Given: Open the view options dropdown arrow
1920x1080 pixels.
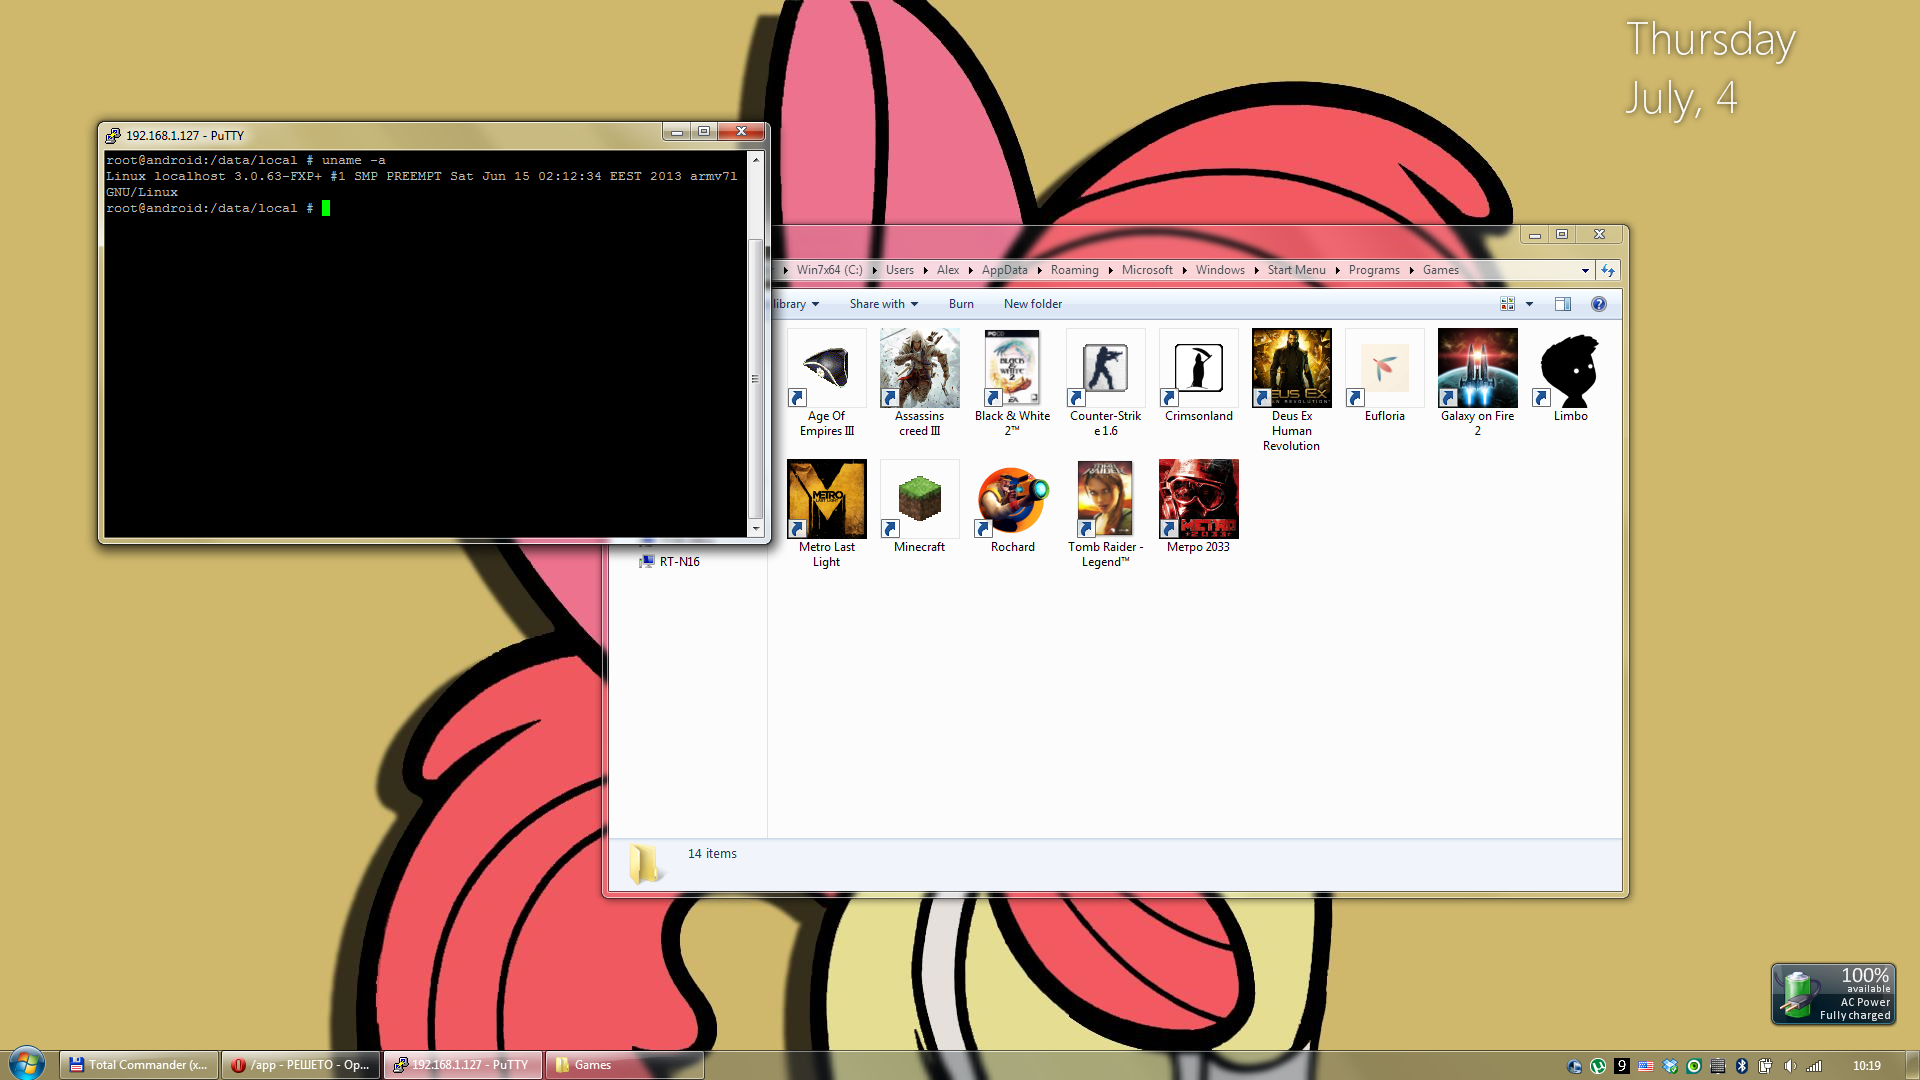Looking at the screenshot, I should click(1529, 304).
